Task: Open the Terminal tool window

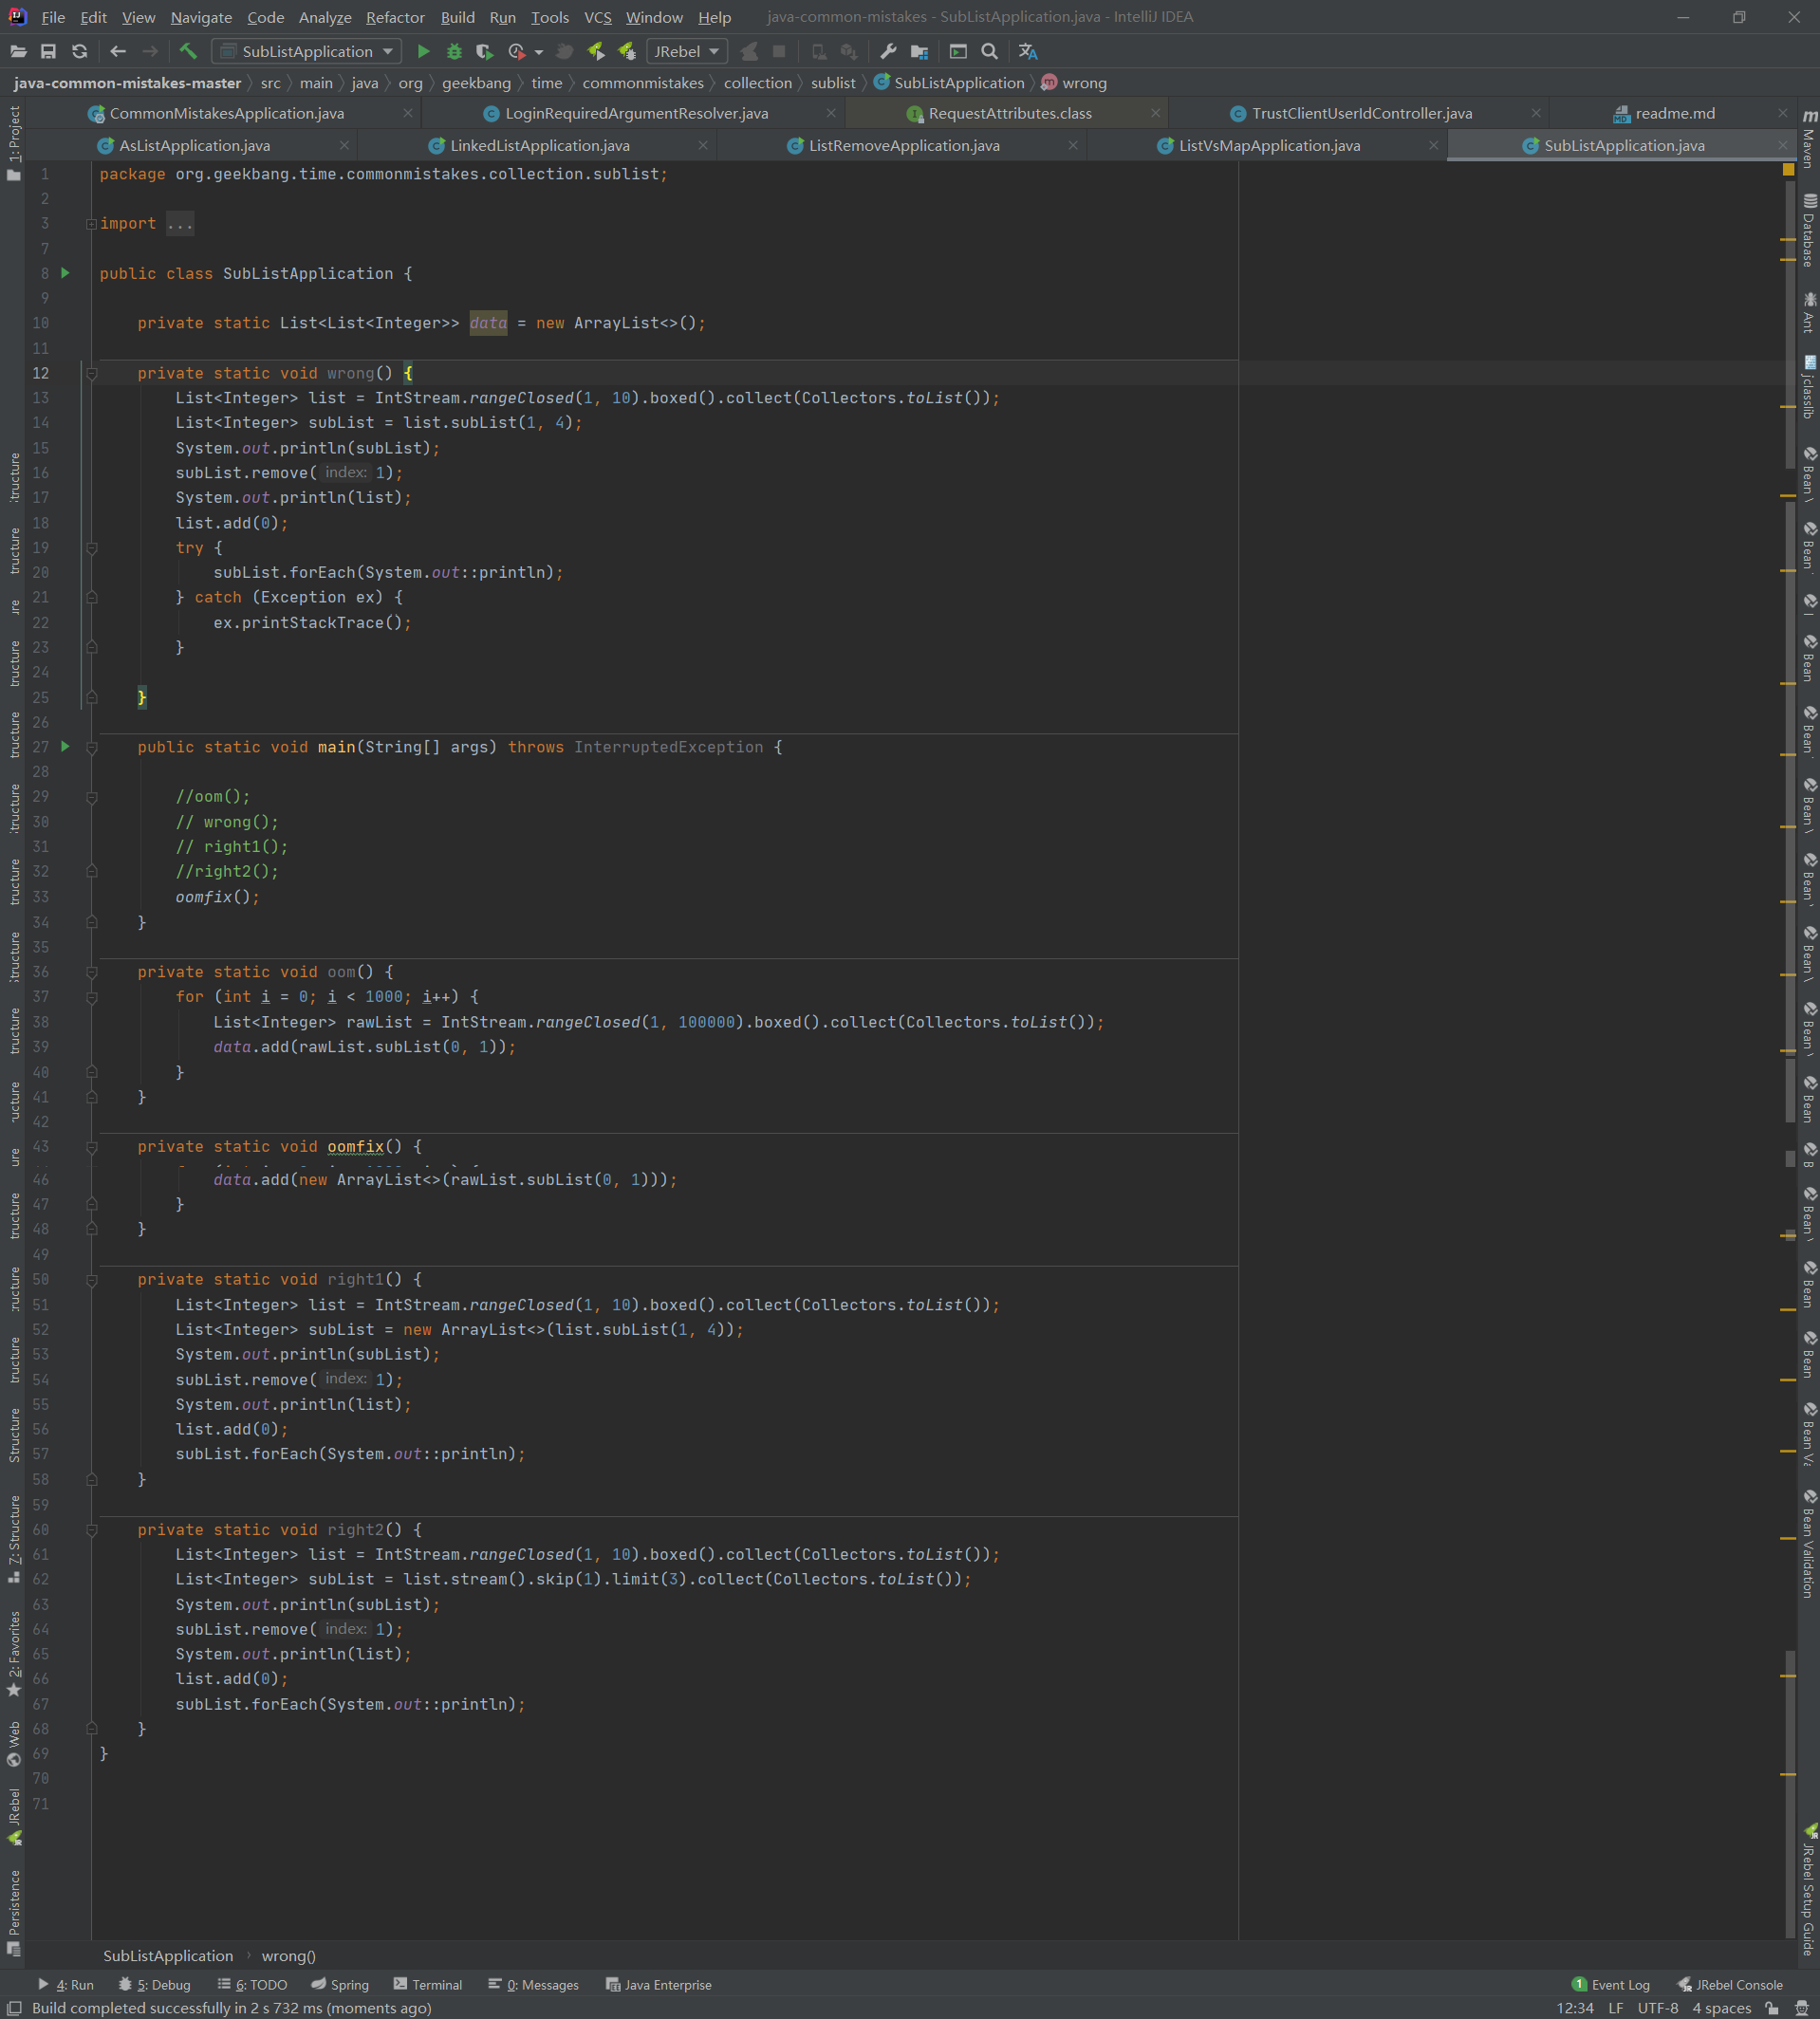Action: [428, 1985]
